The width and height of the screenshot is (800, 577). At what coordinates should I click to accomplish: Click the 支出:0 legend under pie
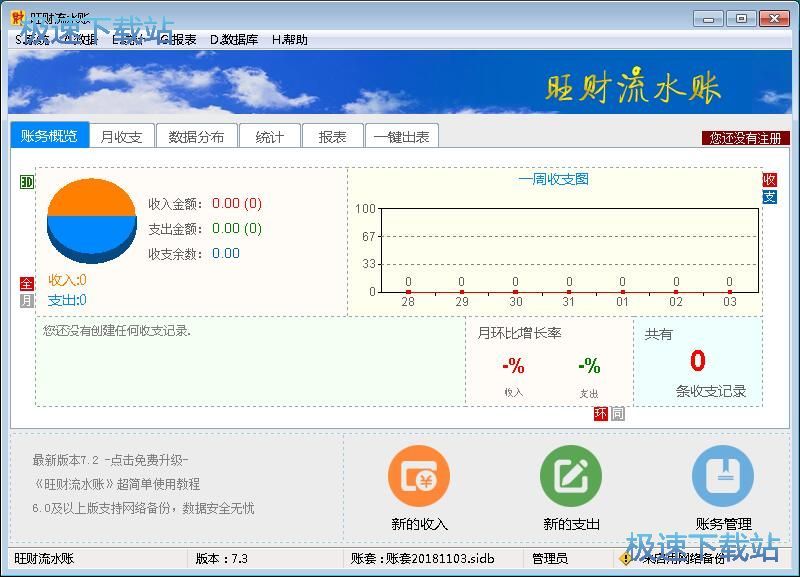[67, 300]
